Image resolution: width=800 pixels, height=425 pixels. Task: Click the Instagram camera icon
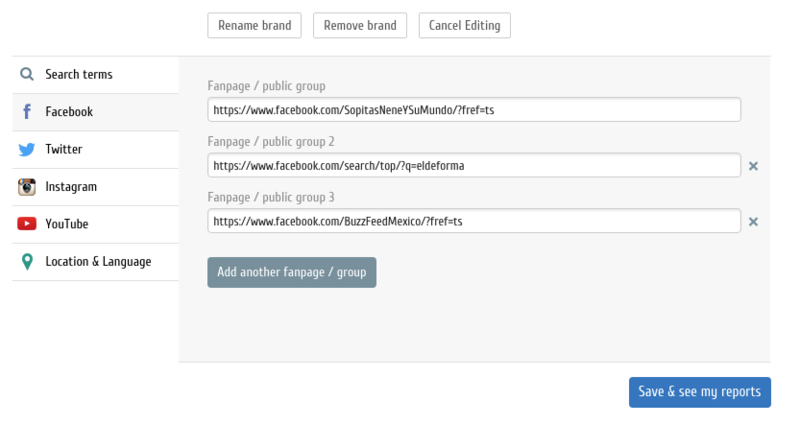27,187
